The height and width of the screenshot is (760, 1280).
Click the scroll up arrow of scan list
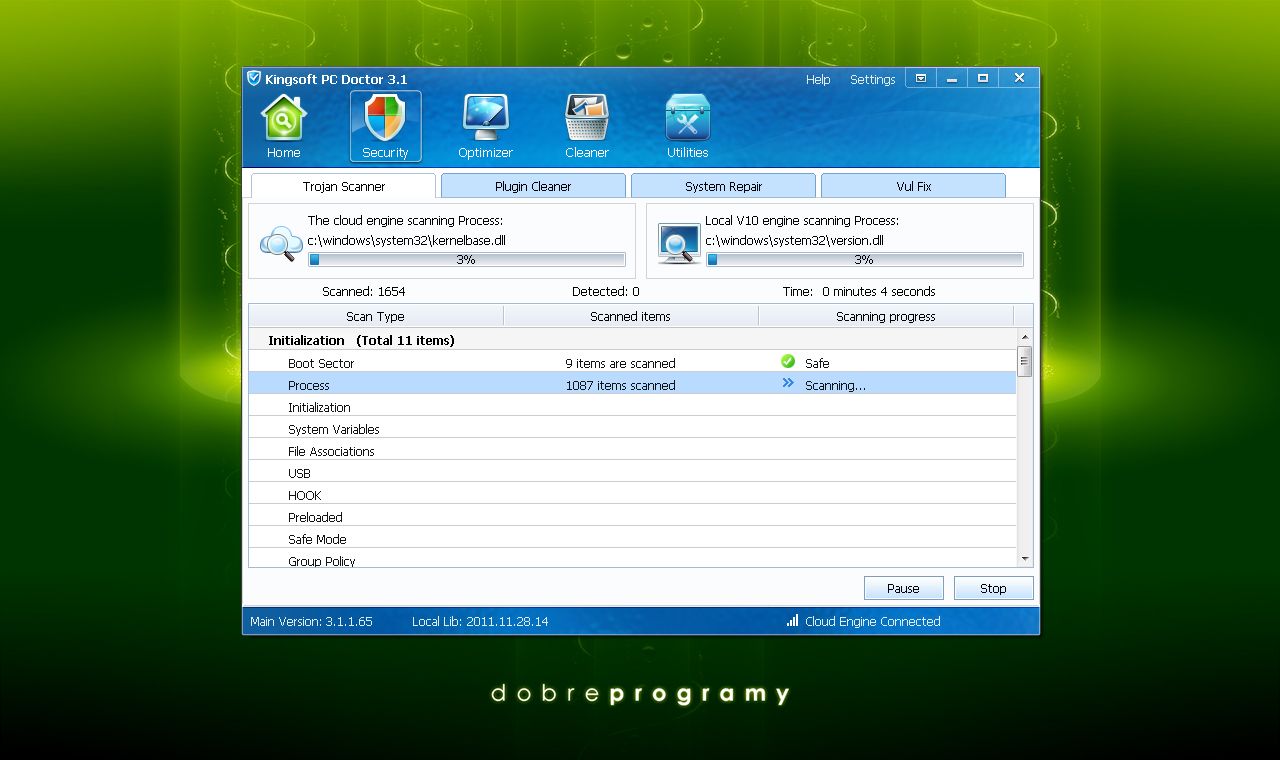[1024, 338]
